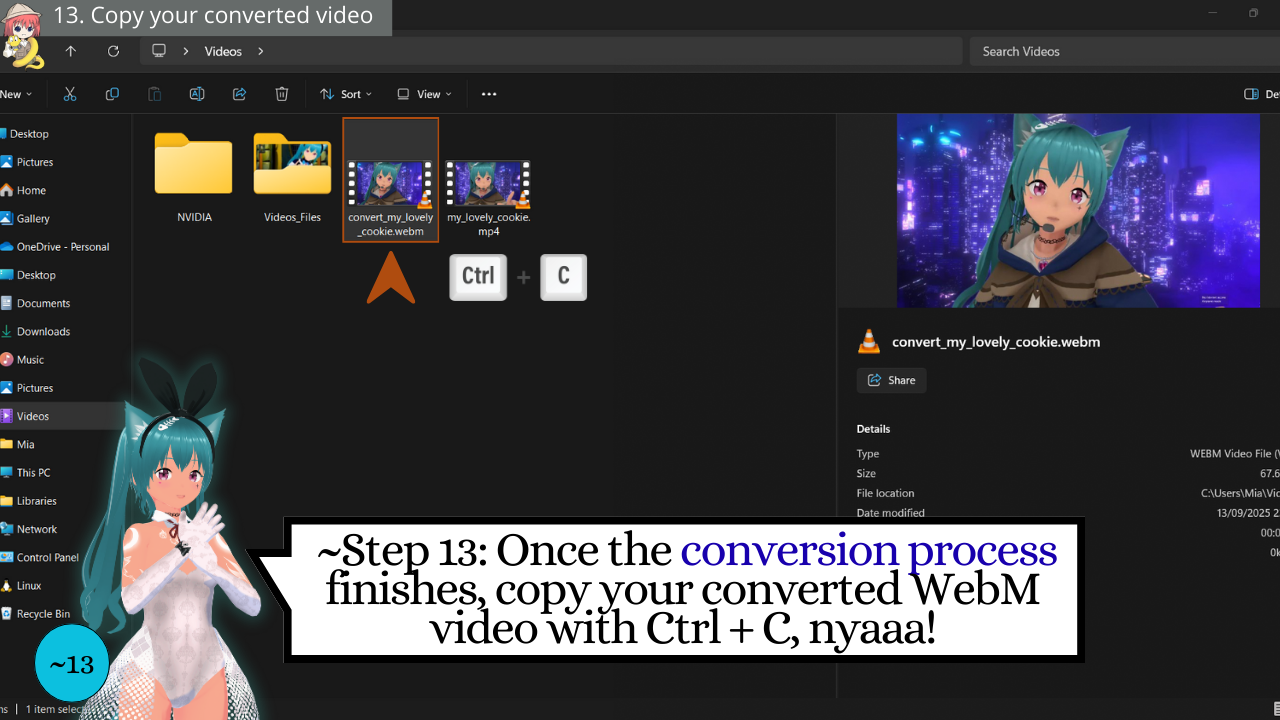Select Network in navigation pane

point(36,529)
